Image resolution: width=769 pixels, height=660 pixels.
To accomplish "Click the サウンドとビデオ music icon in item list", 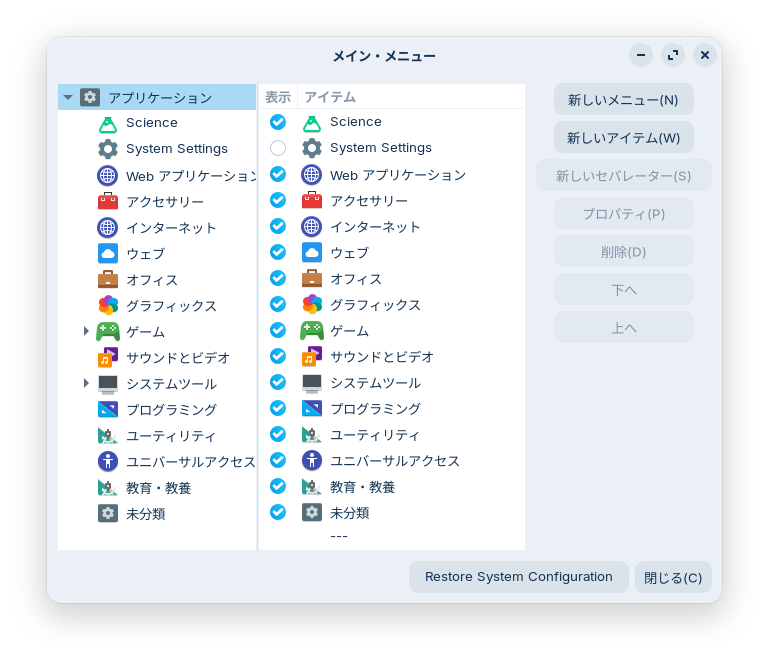I will (x=312, y=357).
